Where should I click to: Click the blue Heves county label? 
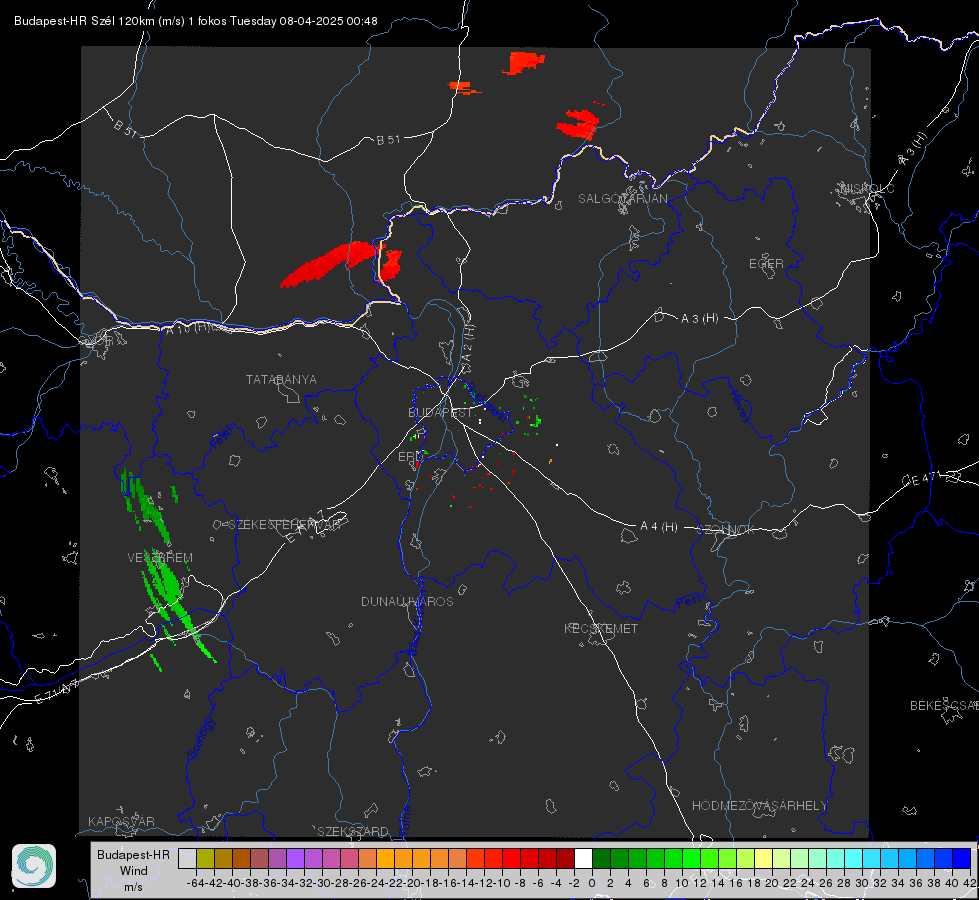click(x=739, y=406)
